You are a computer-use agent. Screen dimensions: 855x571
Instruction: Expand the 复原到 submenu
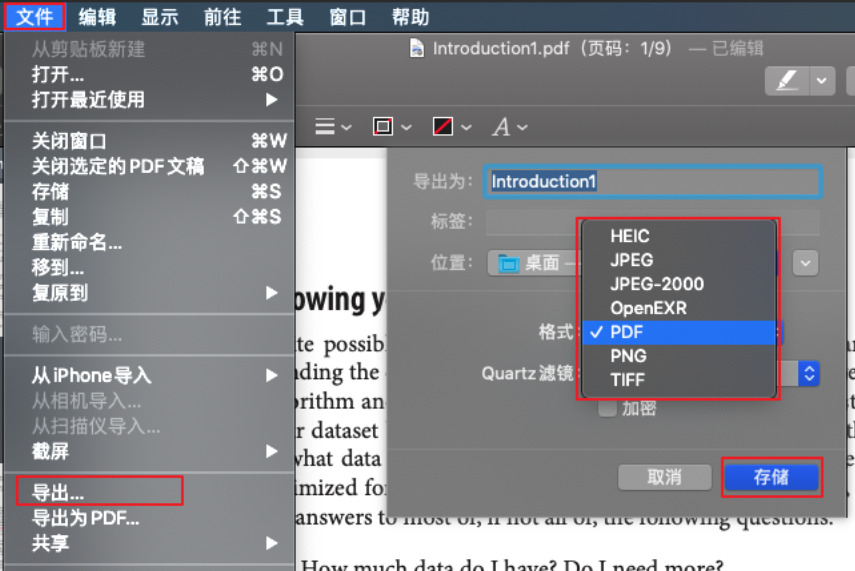tap(149, 293)
